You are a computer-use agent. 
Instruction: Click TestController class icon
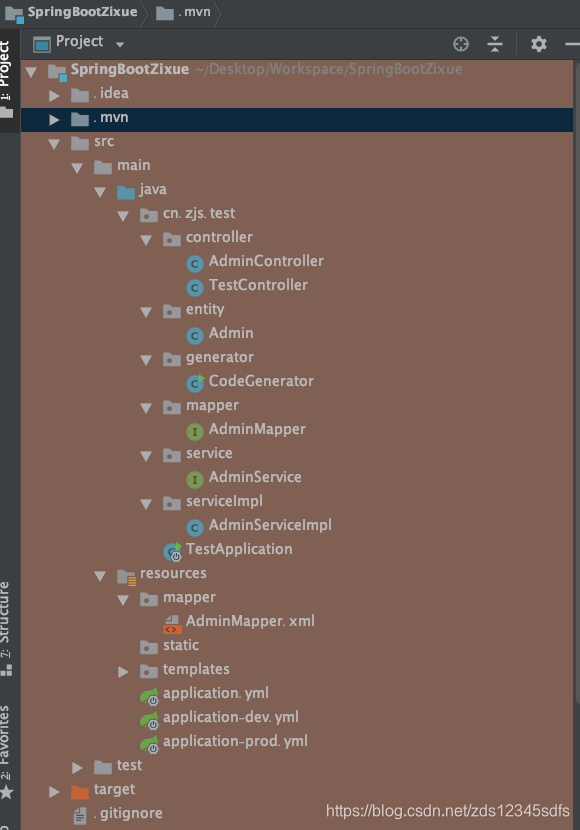coord(195,287)
